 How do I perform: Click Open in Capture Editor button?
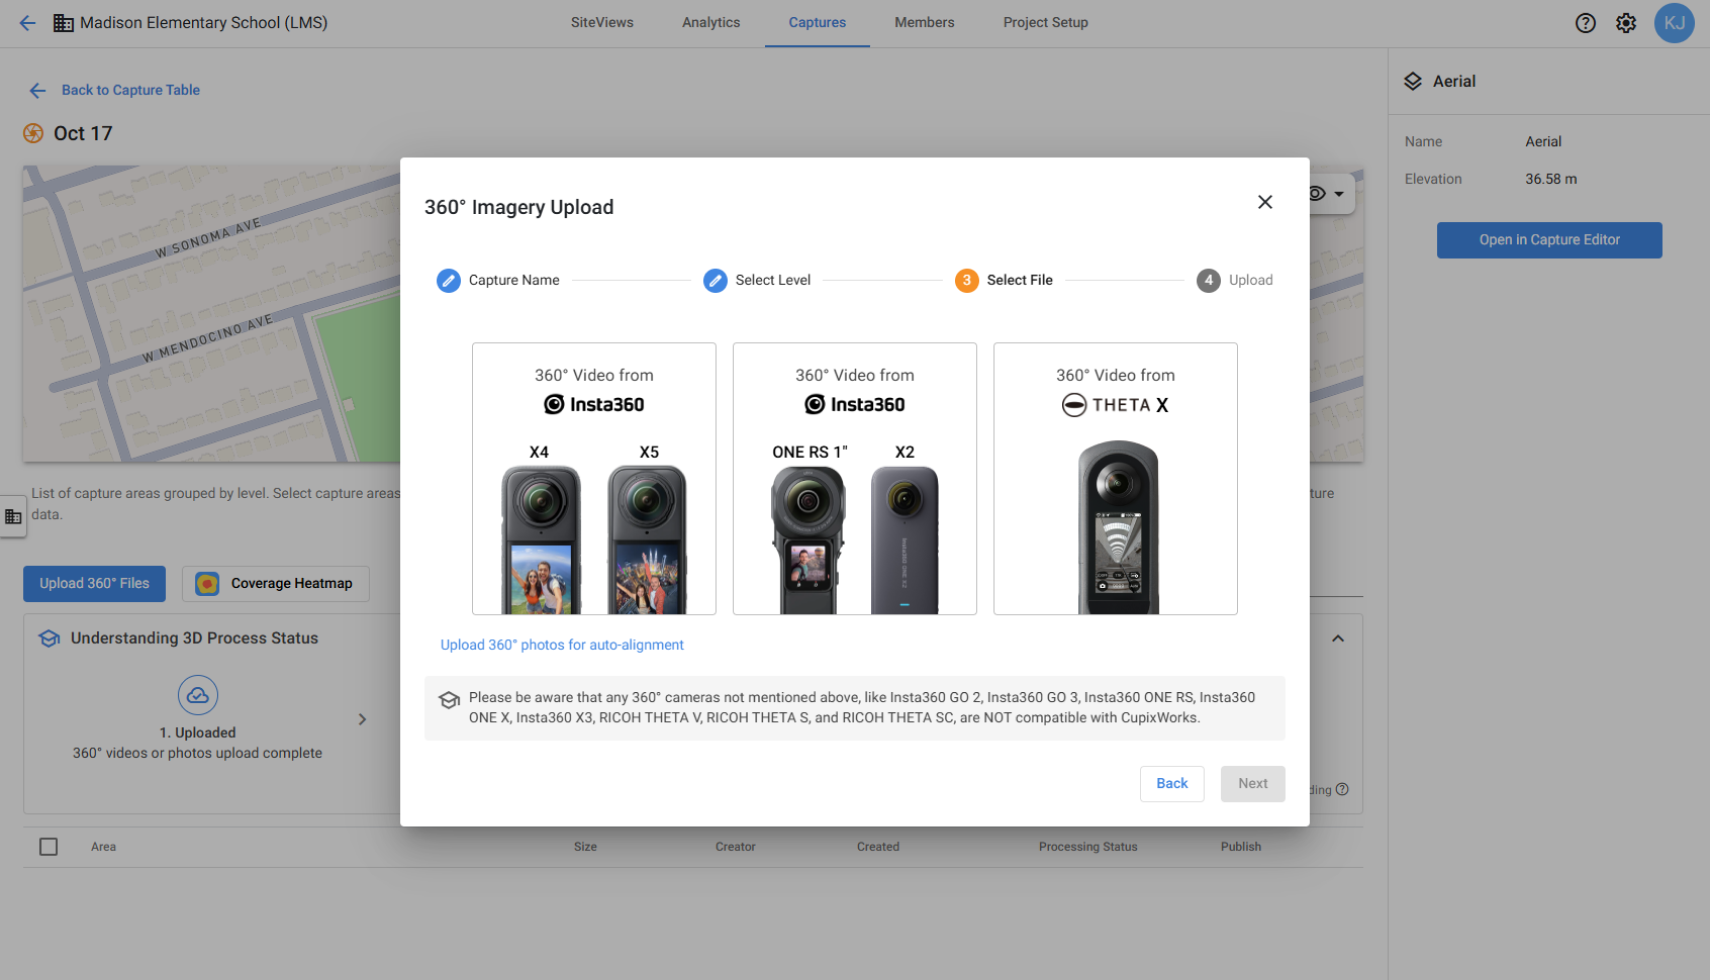pos(1549,240)
